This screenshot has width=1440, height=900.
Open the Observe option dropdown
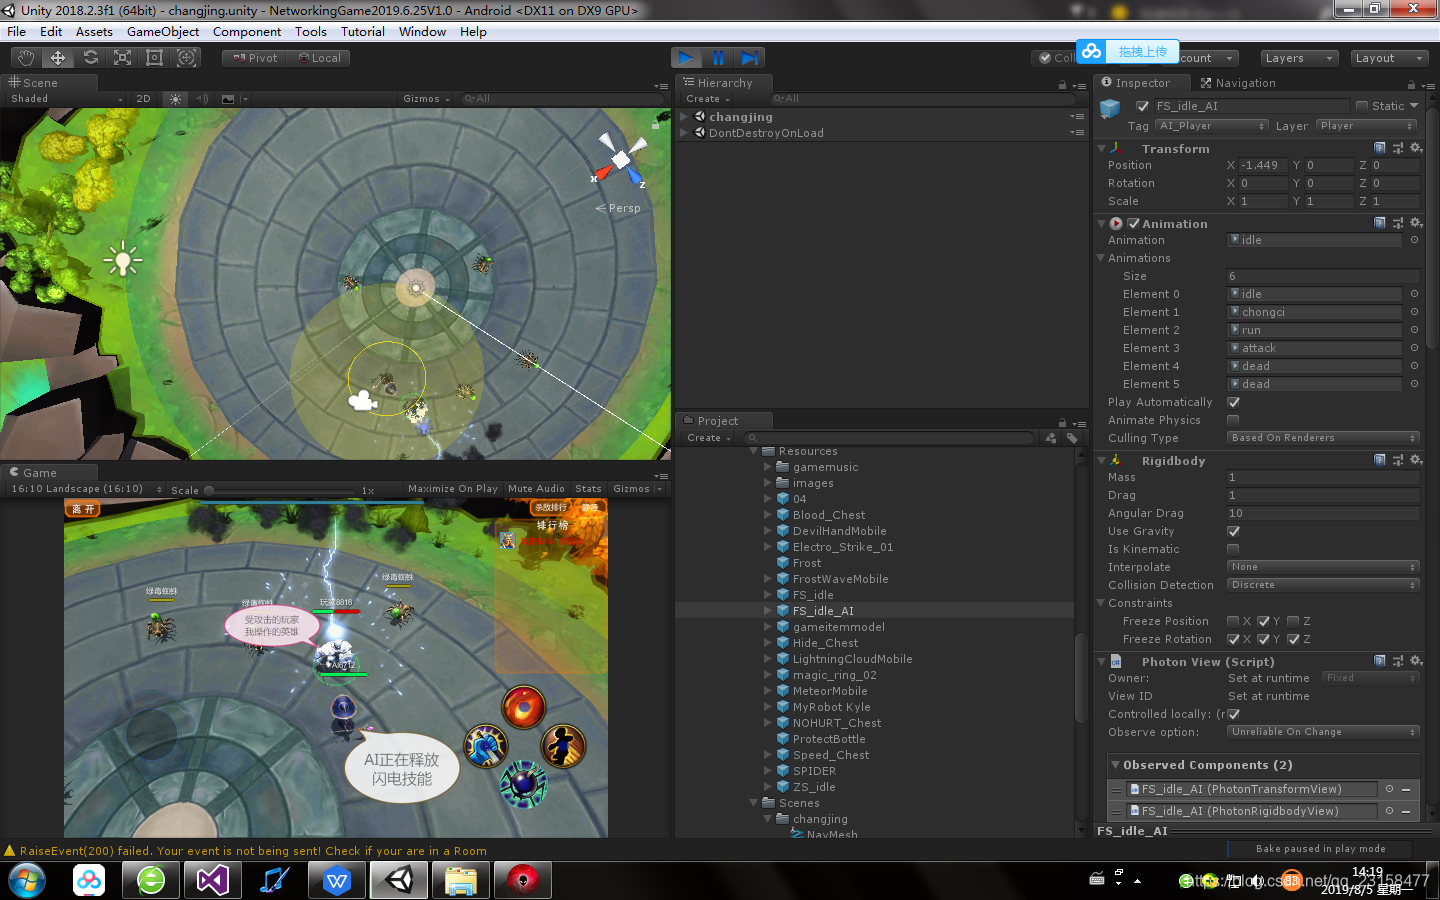tap(1323, 732)
